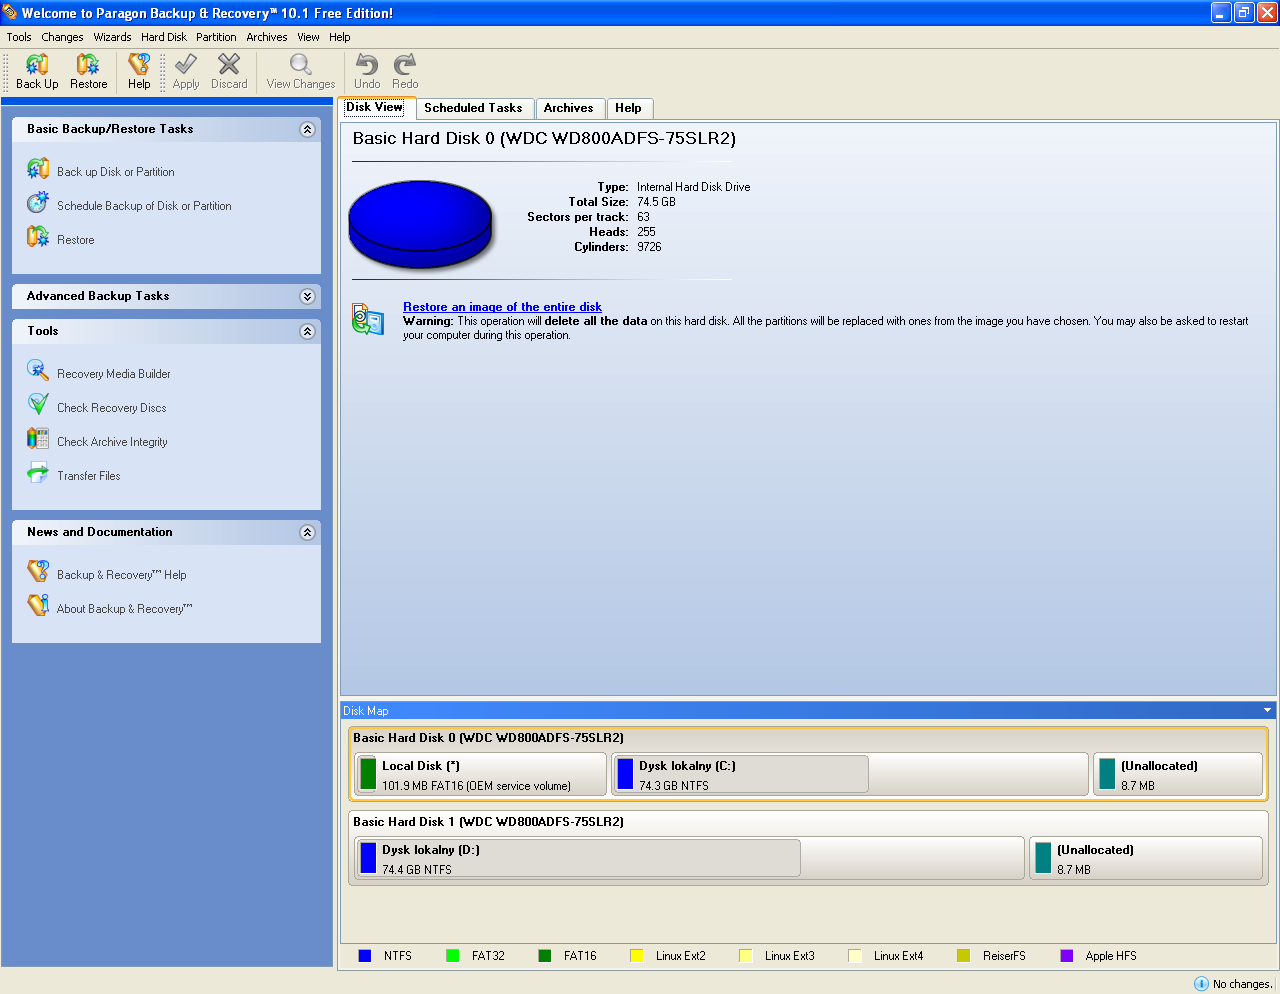Click the Restore link in Basic tasks
1280x994 pixels.
click(x=76, y=240)
